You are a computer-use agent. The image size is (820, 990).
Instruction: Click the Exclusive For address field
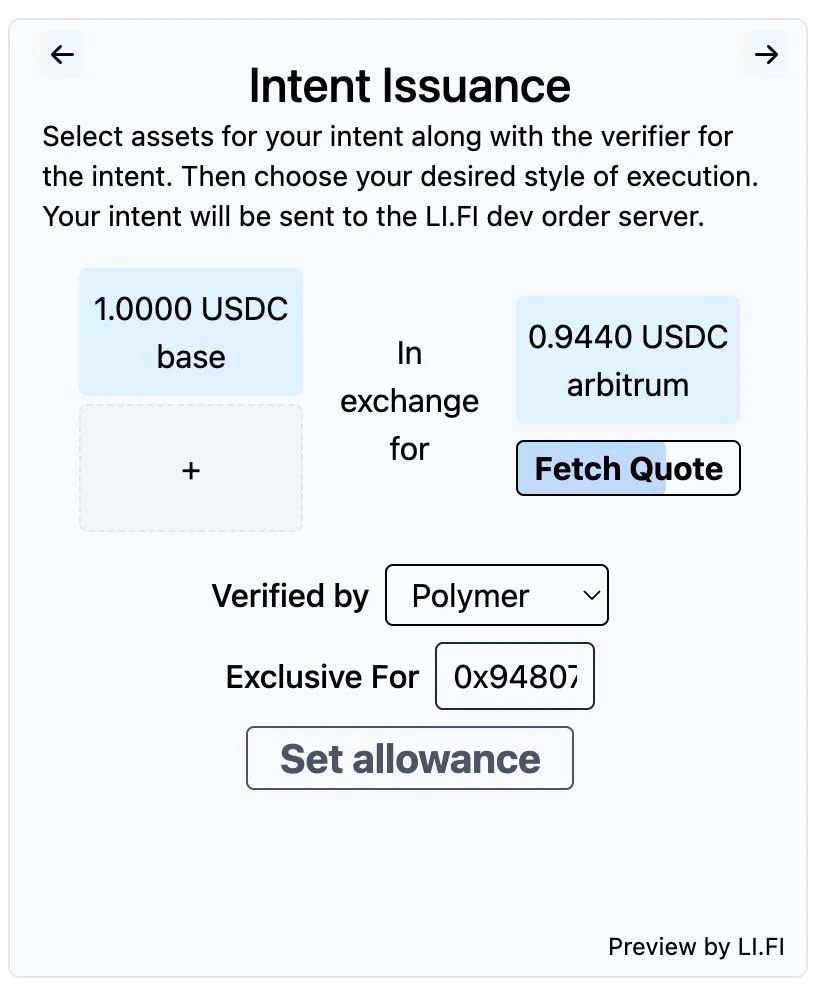[514, 676]
